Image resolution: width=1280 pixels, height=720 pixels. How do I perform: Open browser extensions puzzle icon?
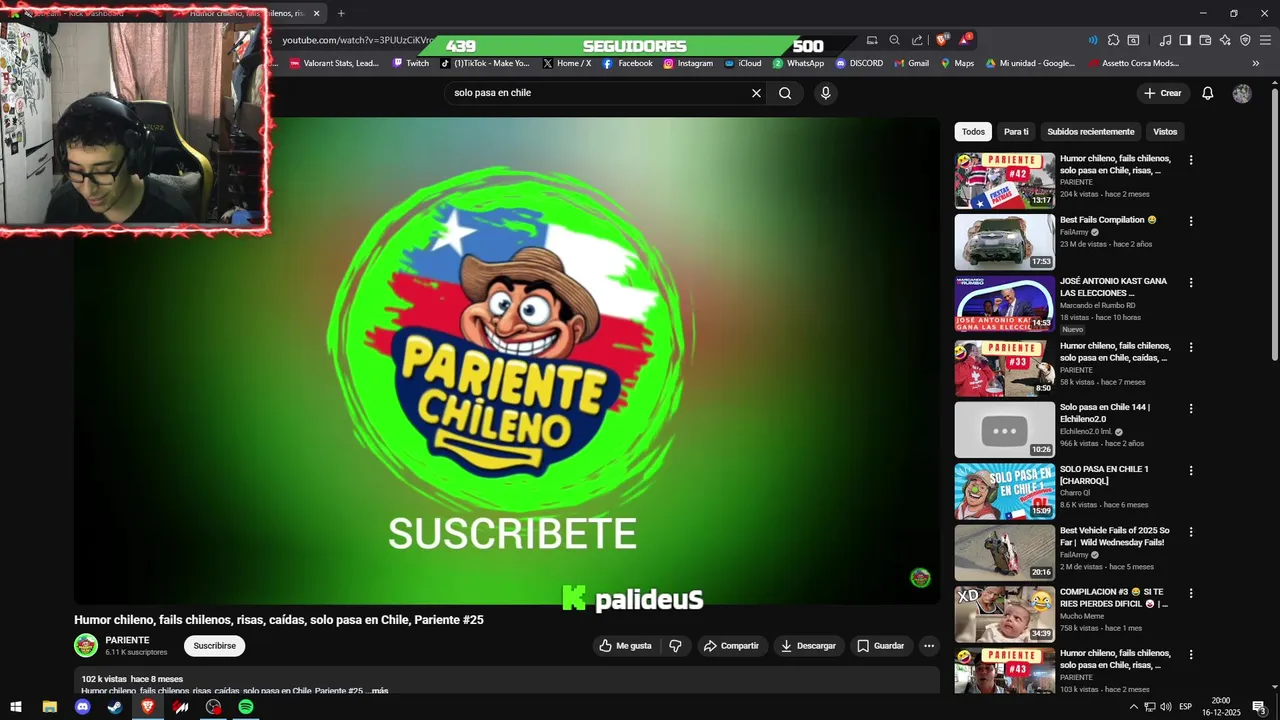(1113, 40)
